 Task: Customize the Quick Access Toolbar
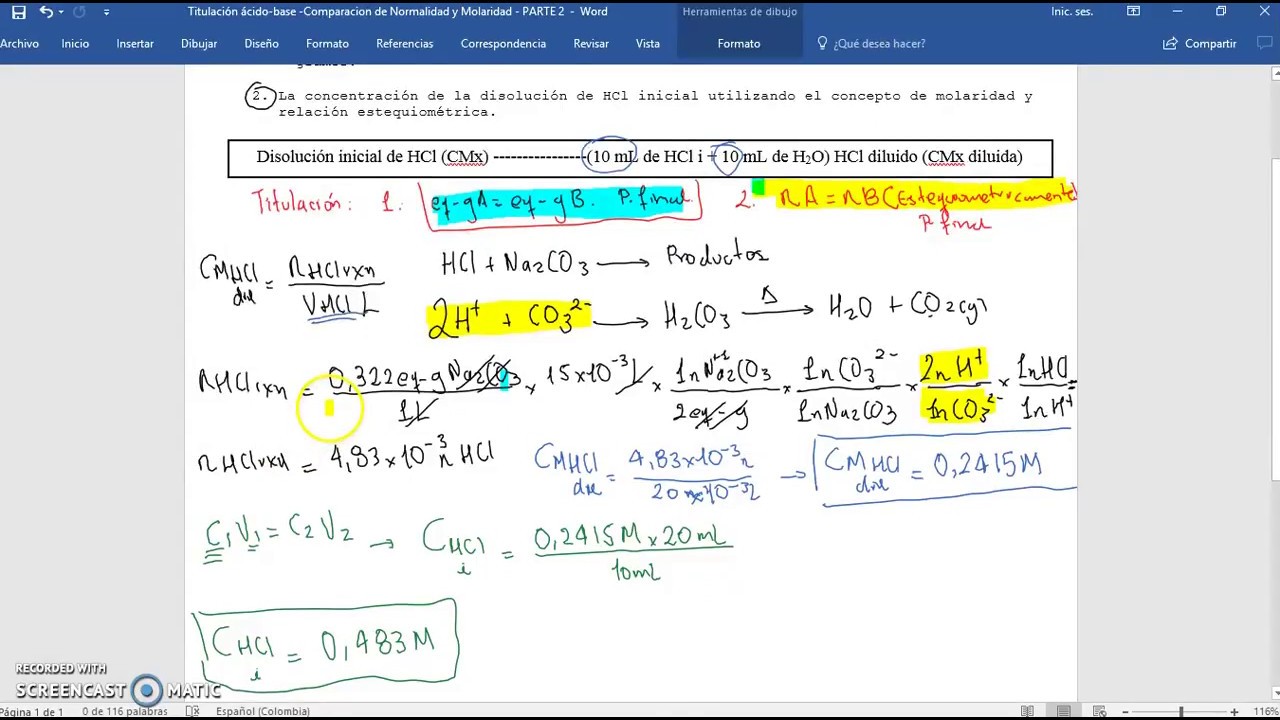pos(107,12)
